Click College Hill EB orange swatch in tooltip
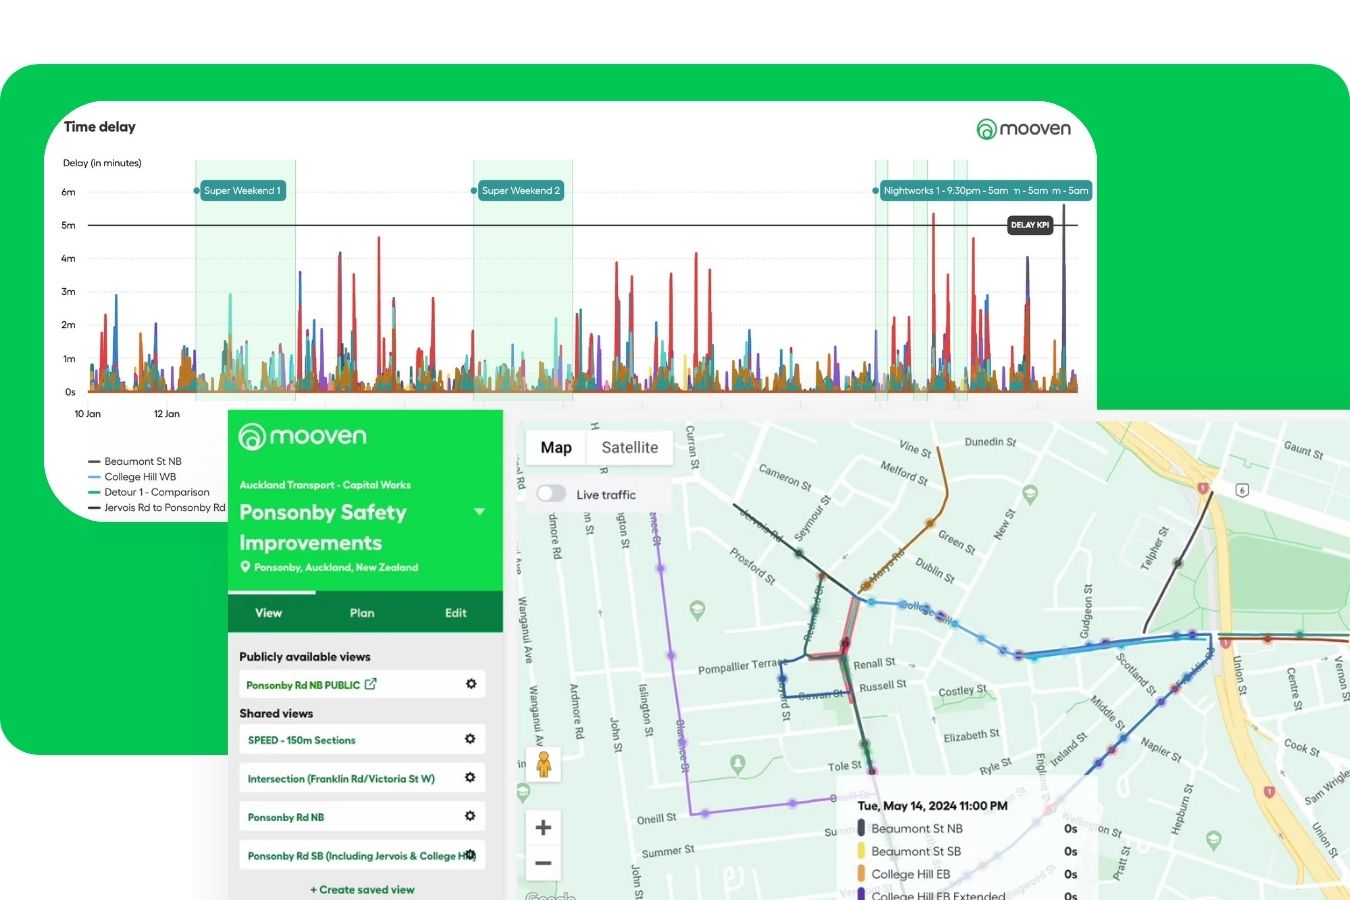This screenshot has width=1350, height=900. tap(861, 874)
